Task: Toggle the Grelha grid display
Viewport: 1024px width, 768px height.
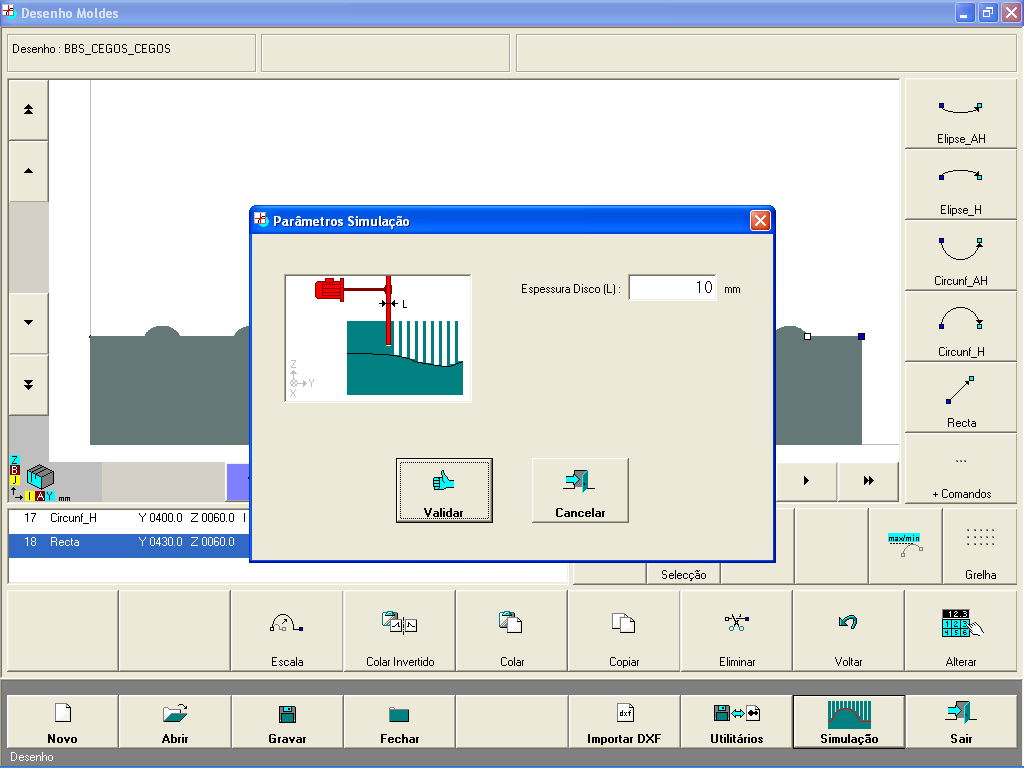Action: [x=980, y=546]
